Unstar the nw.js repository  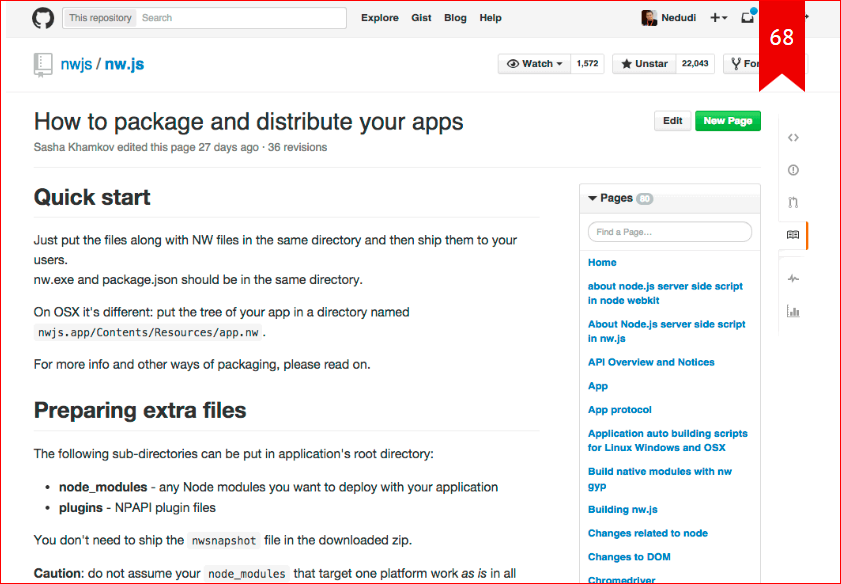coord(644,64)
